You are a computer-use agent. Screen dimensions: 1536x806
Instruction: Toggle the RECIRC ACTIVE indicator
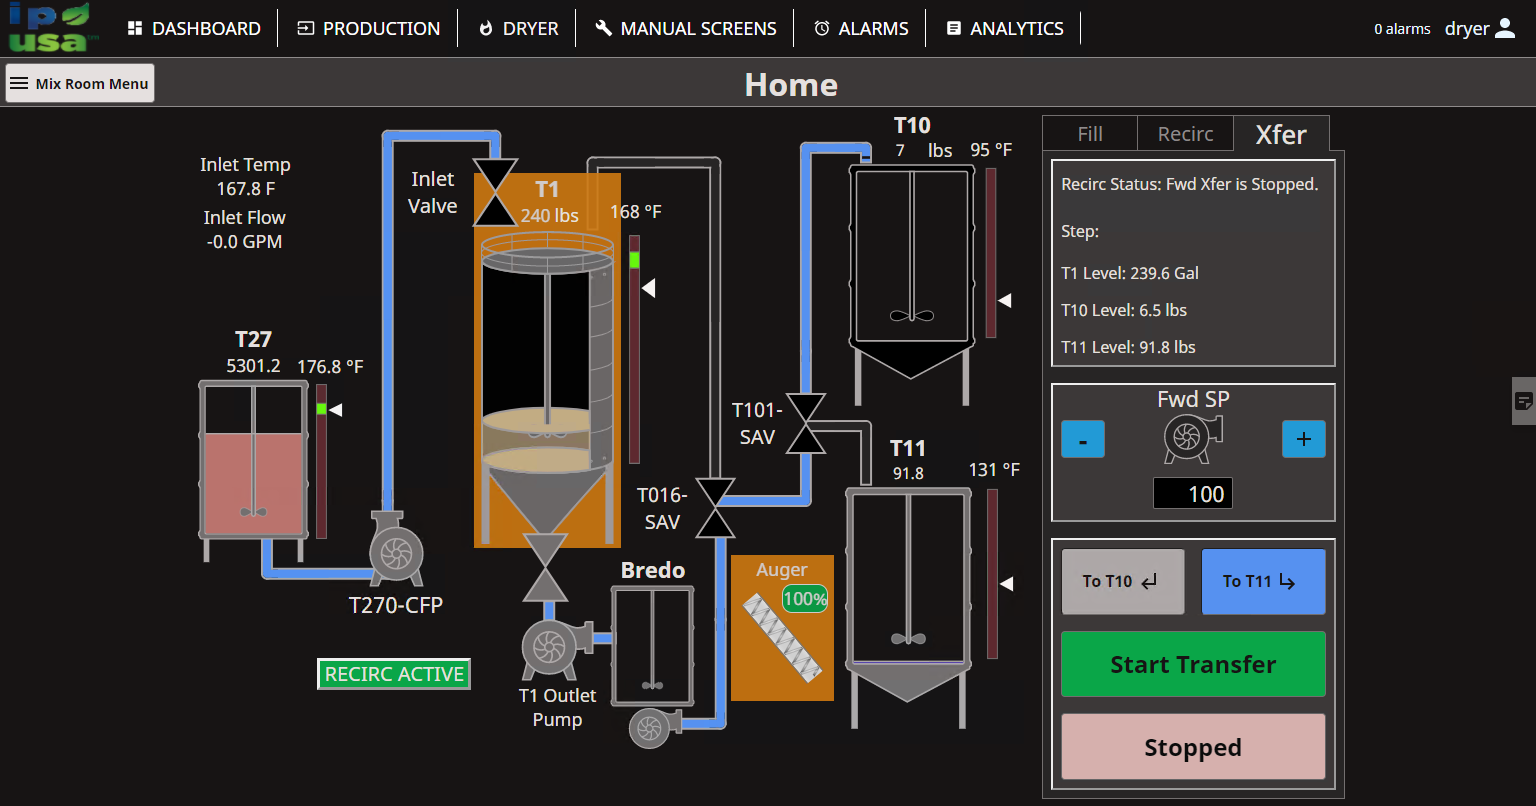pos(394,674)
